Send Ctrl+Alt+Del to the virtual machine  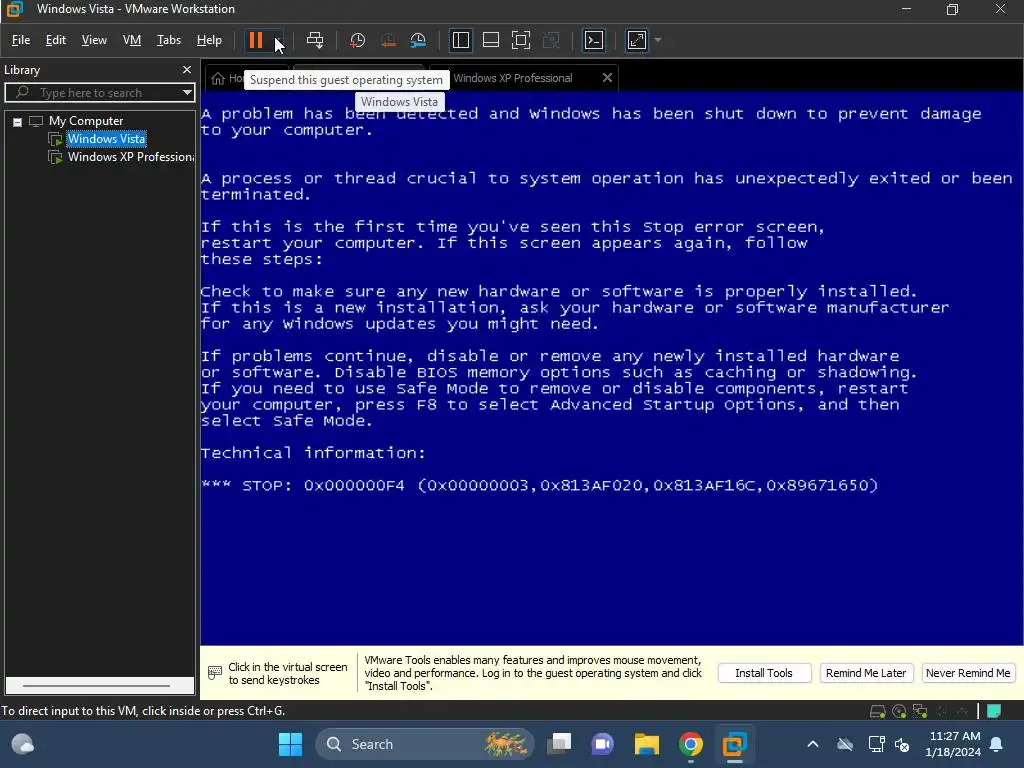click(x=315, y=40)
